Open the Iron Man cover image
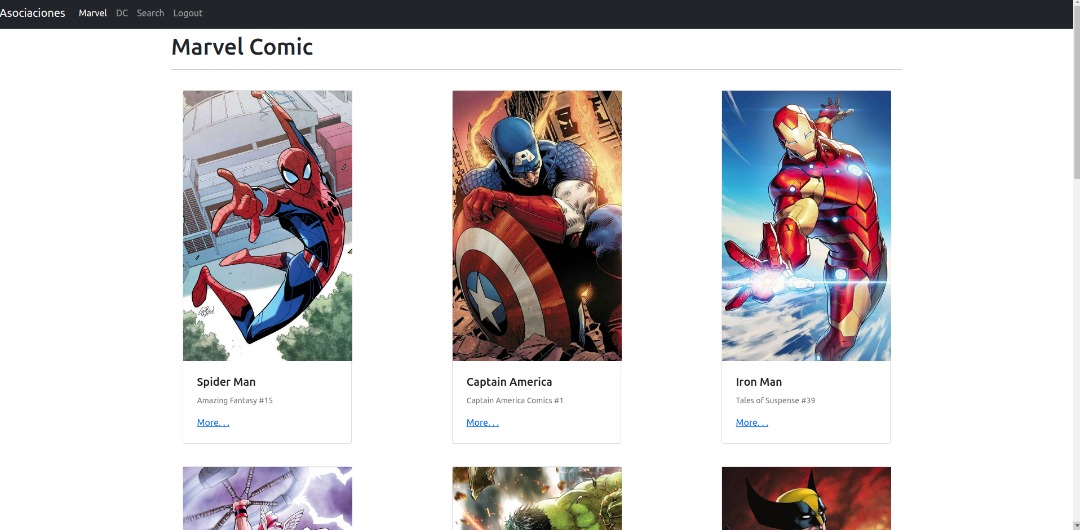The width and height of the screenshot is (1080, 530). [806, 225]
